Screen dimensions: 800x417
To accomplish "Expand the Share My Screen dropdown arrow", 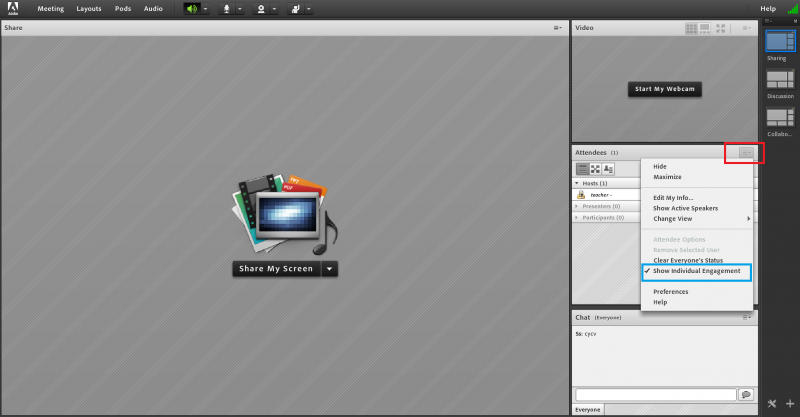I will 329,268.
